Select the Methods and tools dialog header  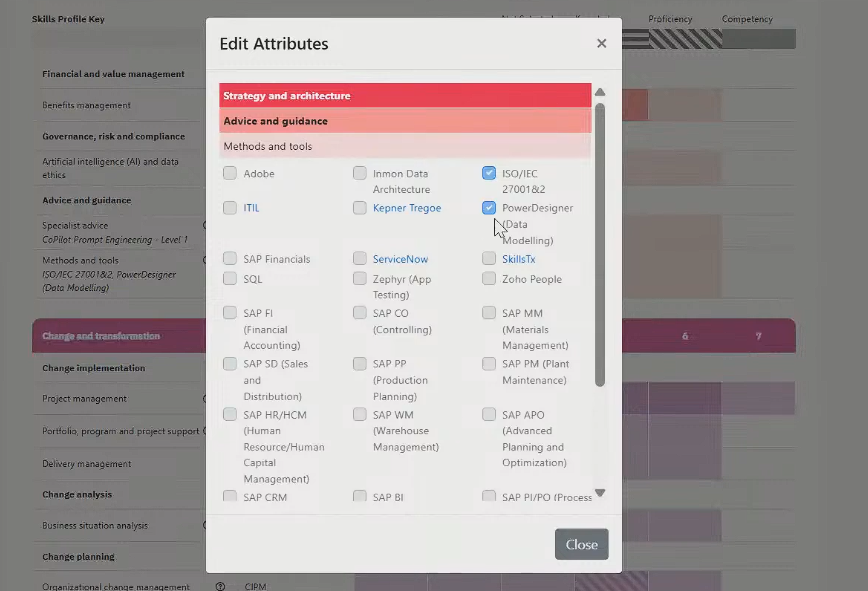click(405, 146)
